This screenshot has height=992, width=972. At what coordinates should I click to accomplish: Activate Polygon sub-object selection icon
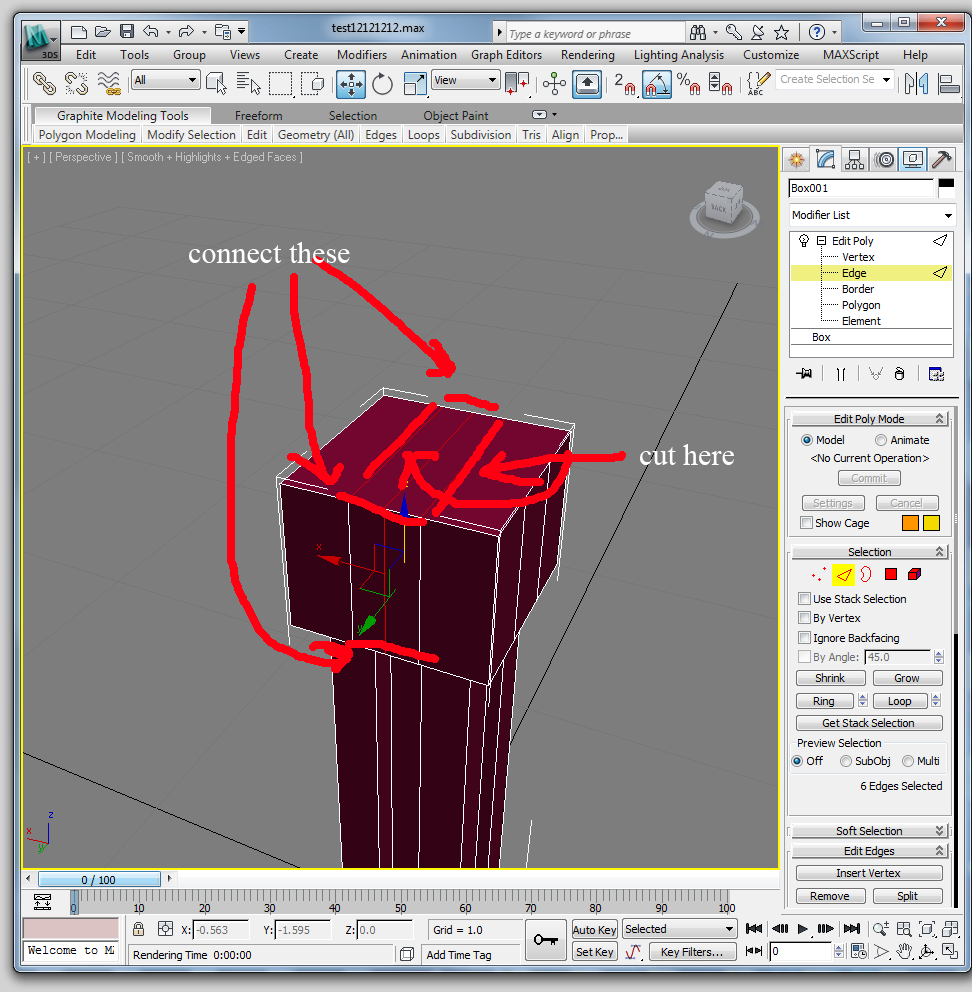891,575
